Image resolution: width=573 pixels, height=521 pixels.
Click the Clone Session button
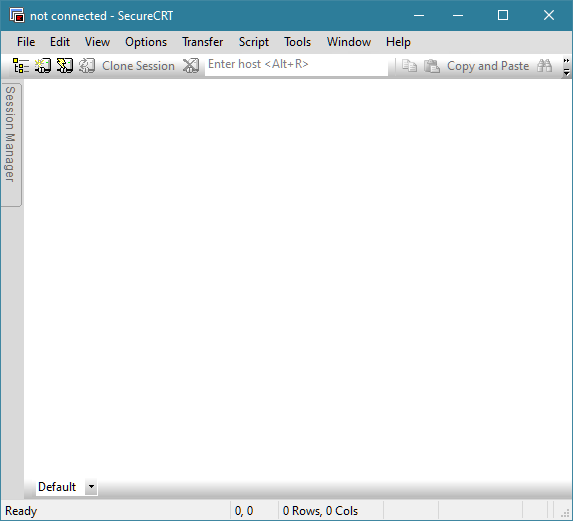coord(138,66)
